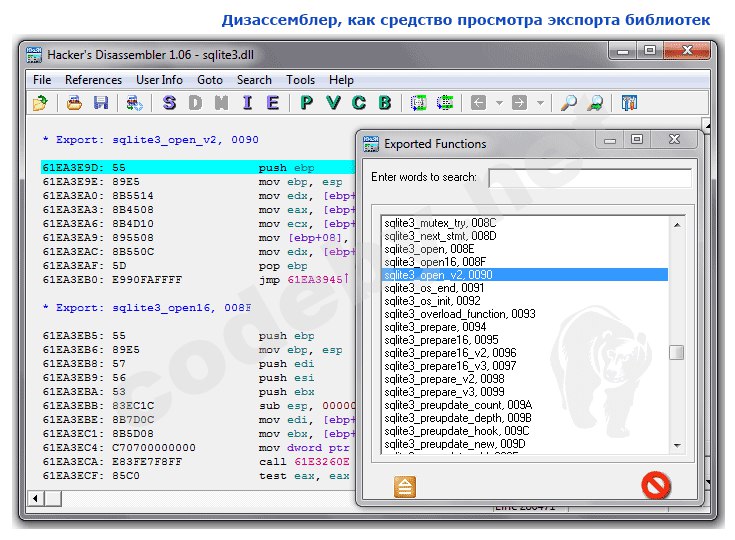Click jump target address 61EA3945
735x540 pixels.
click(315, 280)
